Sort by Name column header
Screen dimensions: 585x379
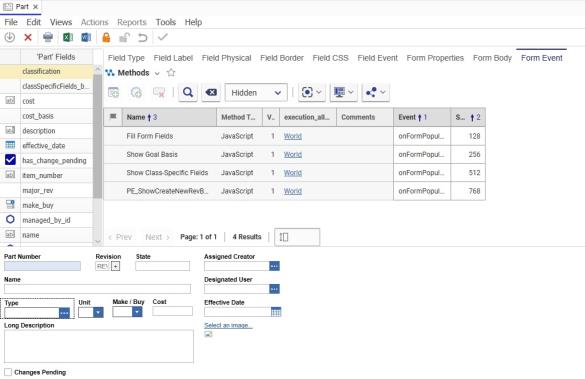(169, 117)
